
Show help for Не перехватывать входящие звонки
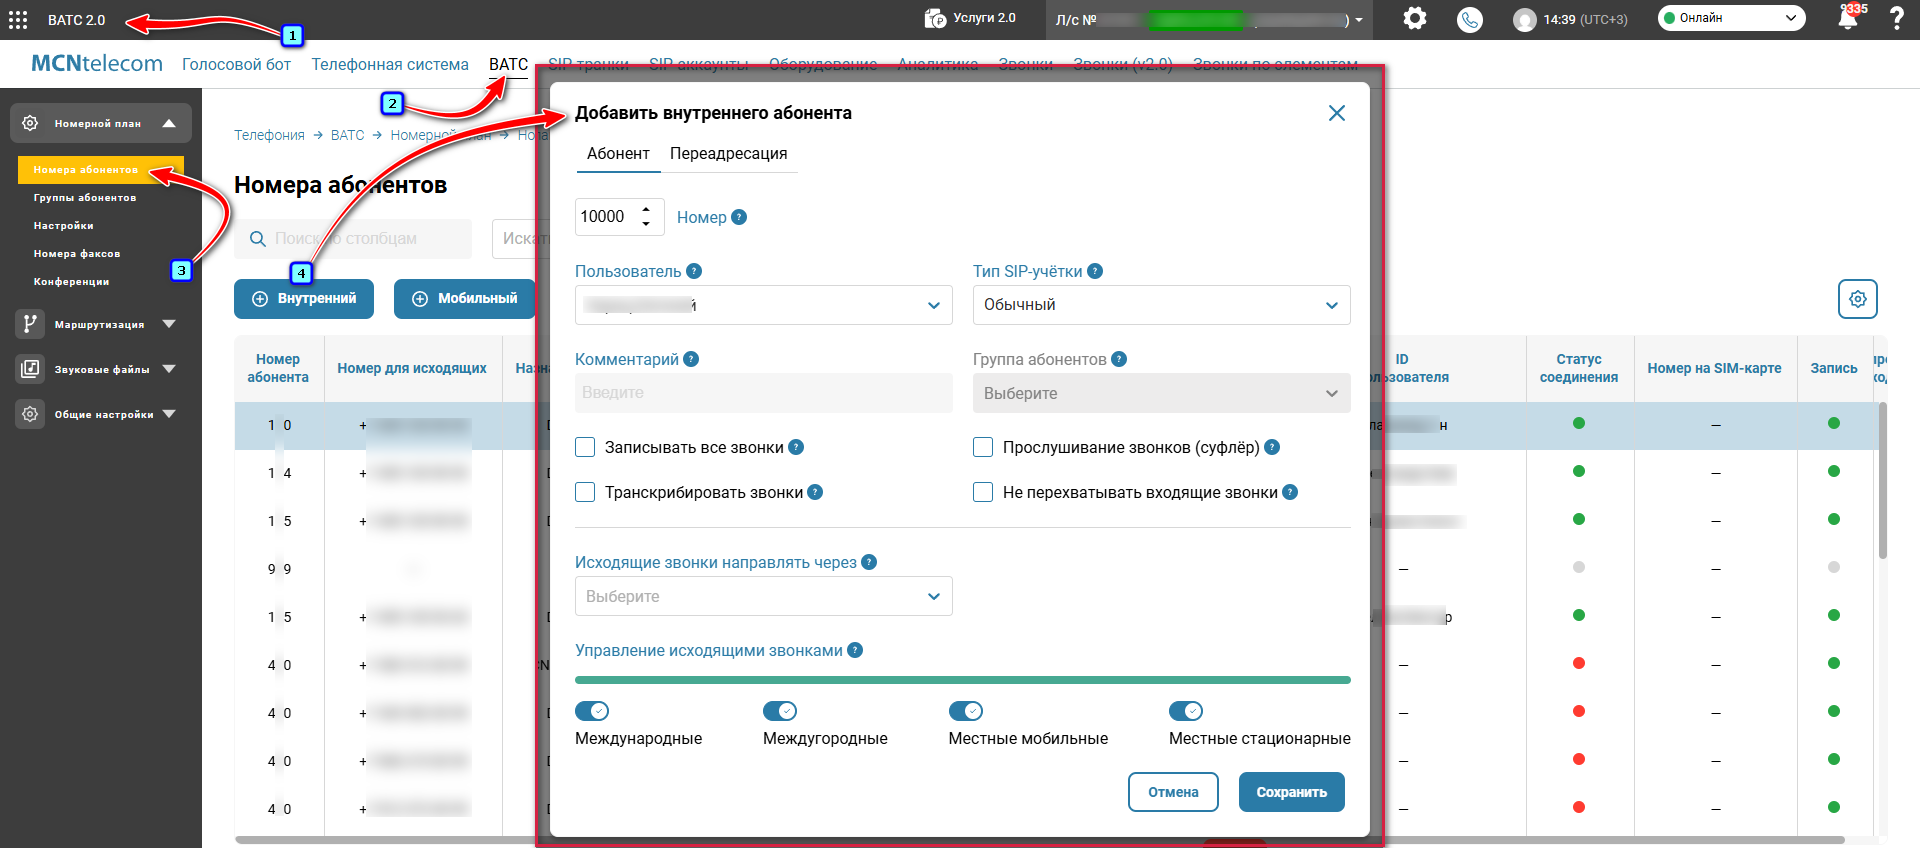pos(1290,492)
